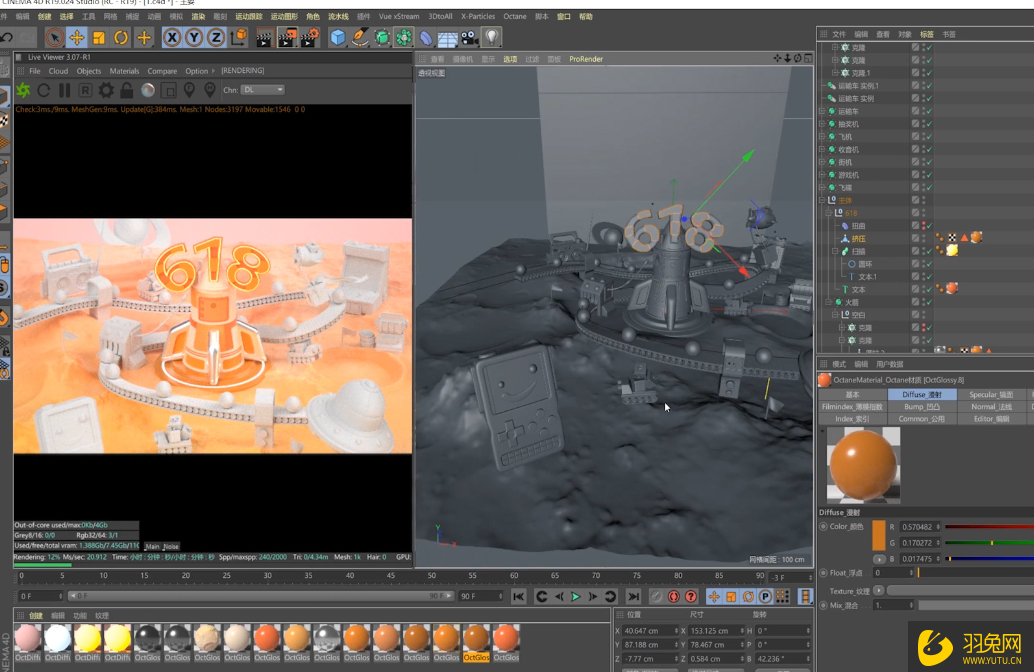
Task: Open Live Viewer settings gear
Action: pos(106,91)
